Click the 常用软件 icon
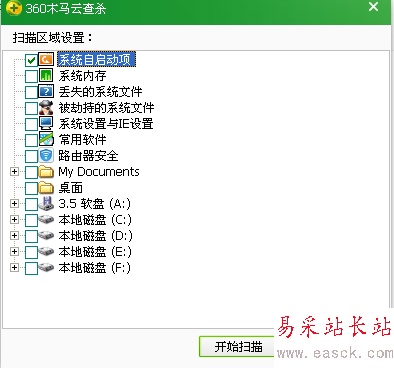This screenshot has height=368, width=394. (x=46, y=139)
